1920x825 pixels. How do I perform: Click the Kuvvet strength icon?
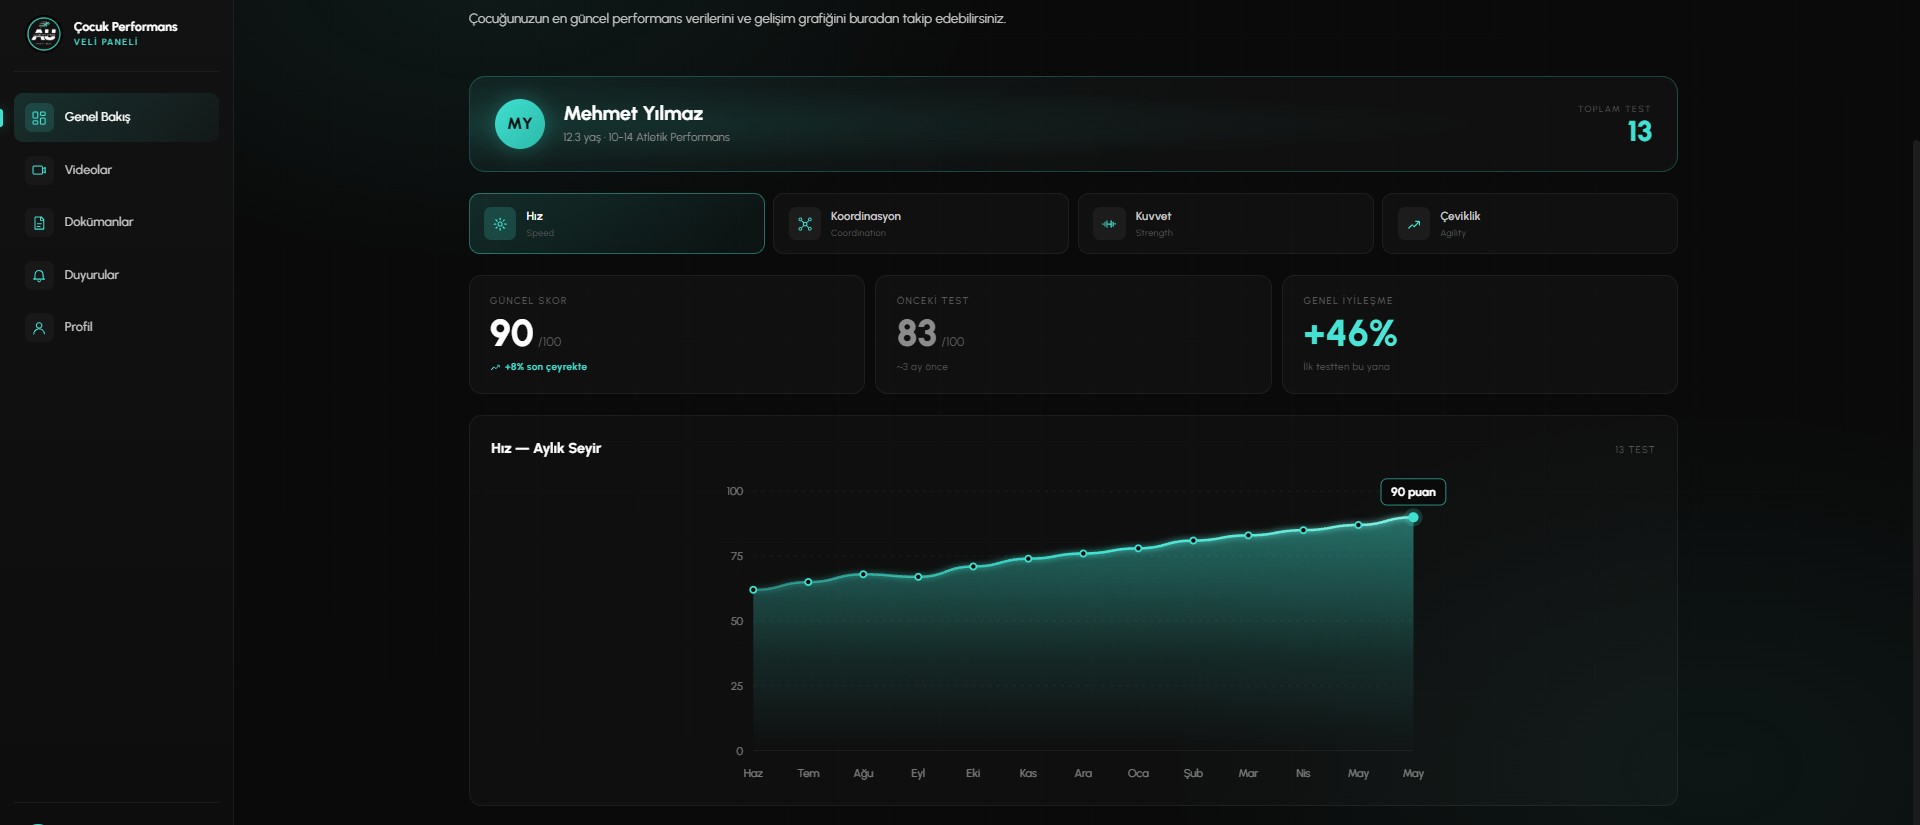[1109, 224]
